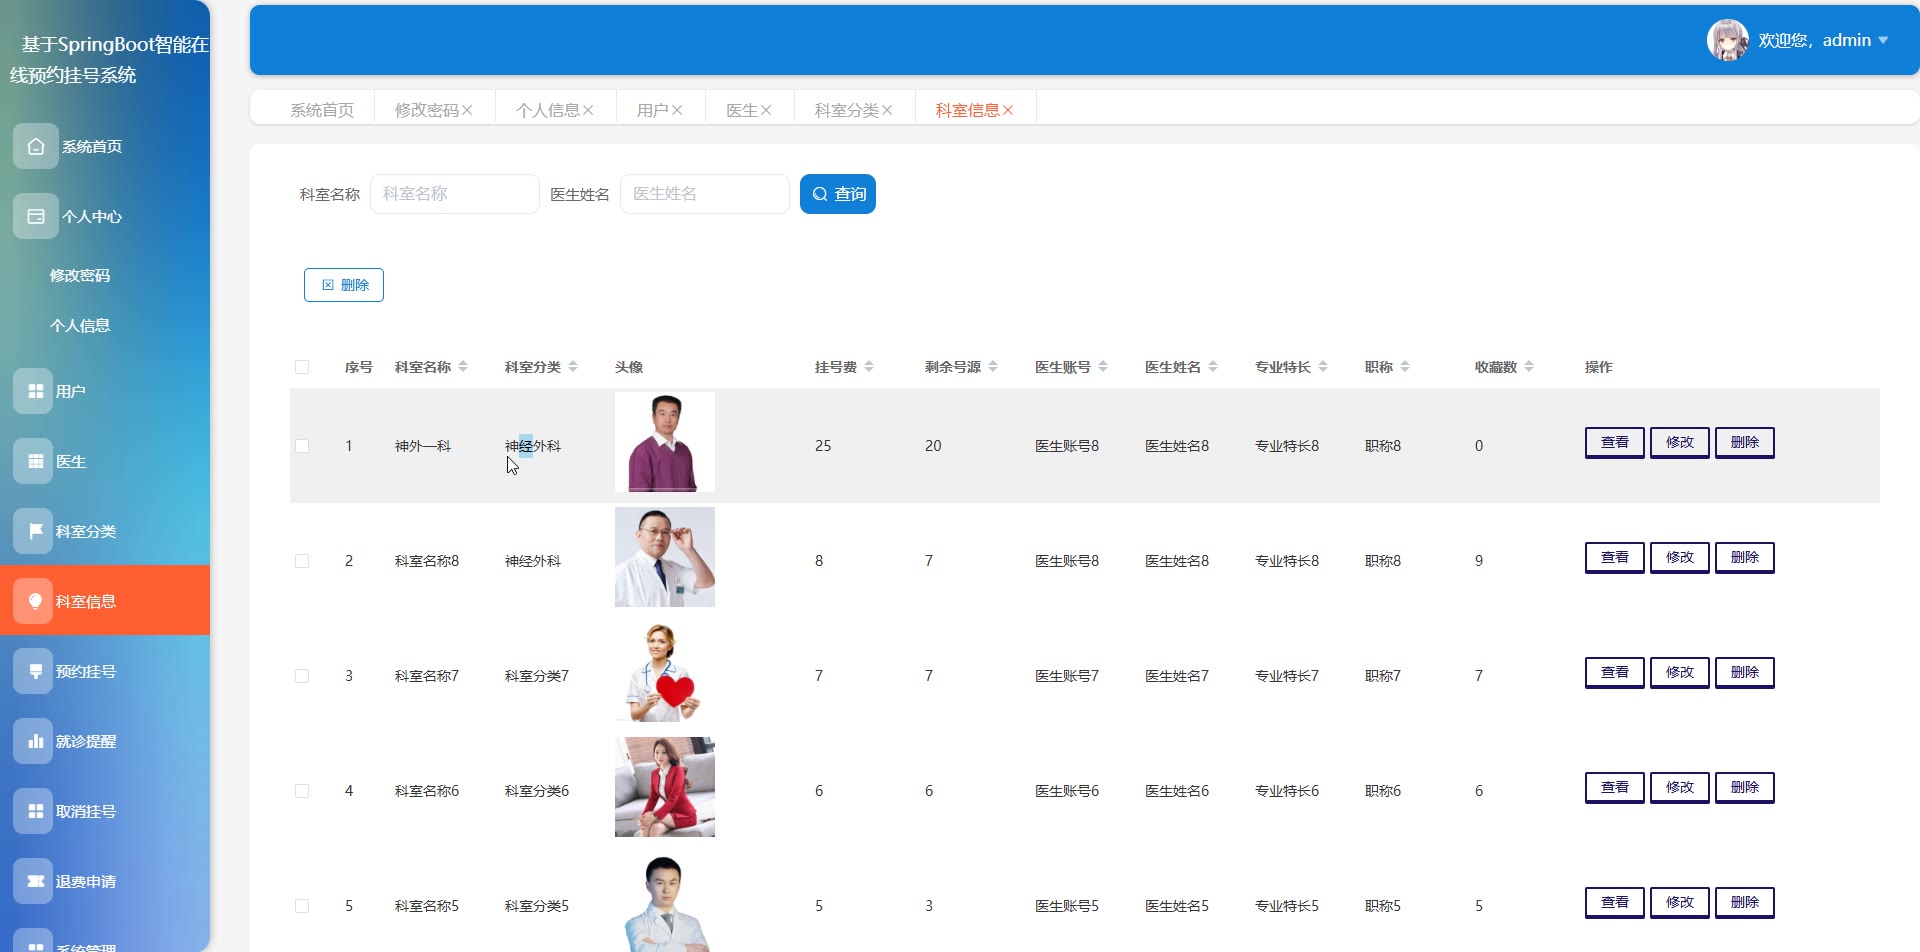Toggle the select-all checkbox in table header
The width and height of the screenshot is (1920, 952).
302,367
